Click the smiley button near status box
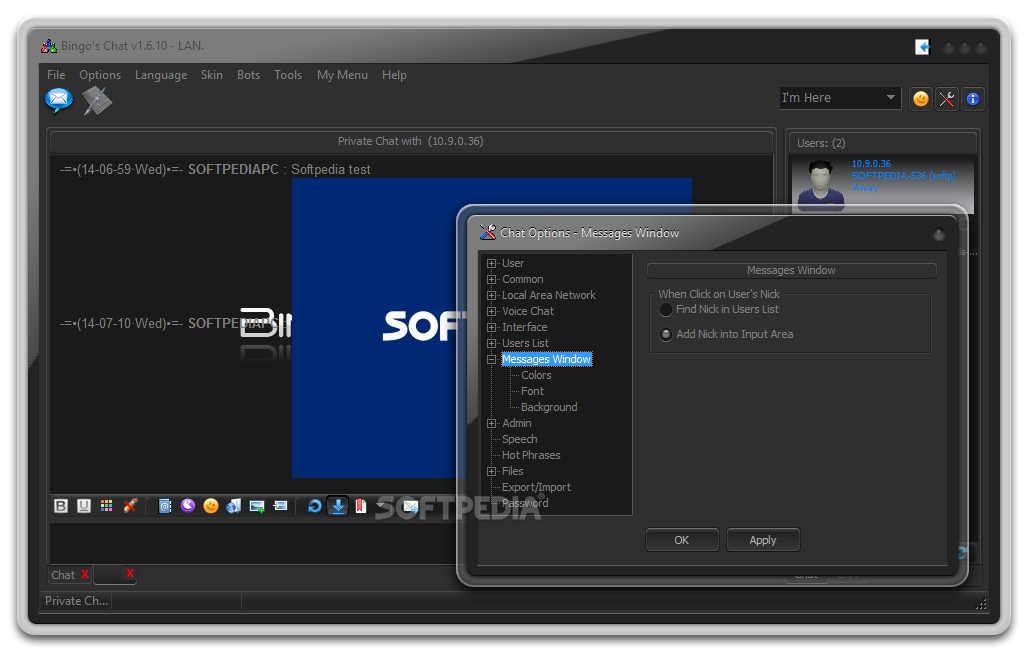1028x652 pixels. click(921, 99)
